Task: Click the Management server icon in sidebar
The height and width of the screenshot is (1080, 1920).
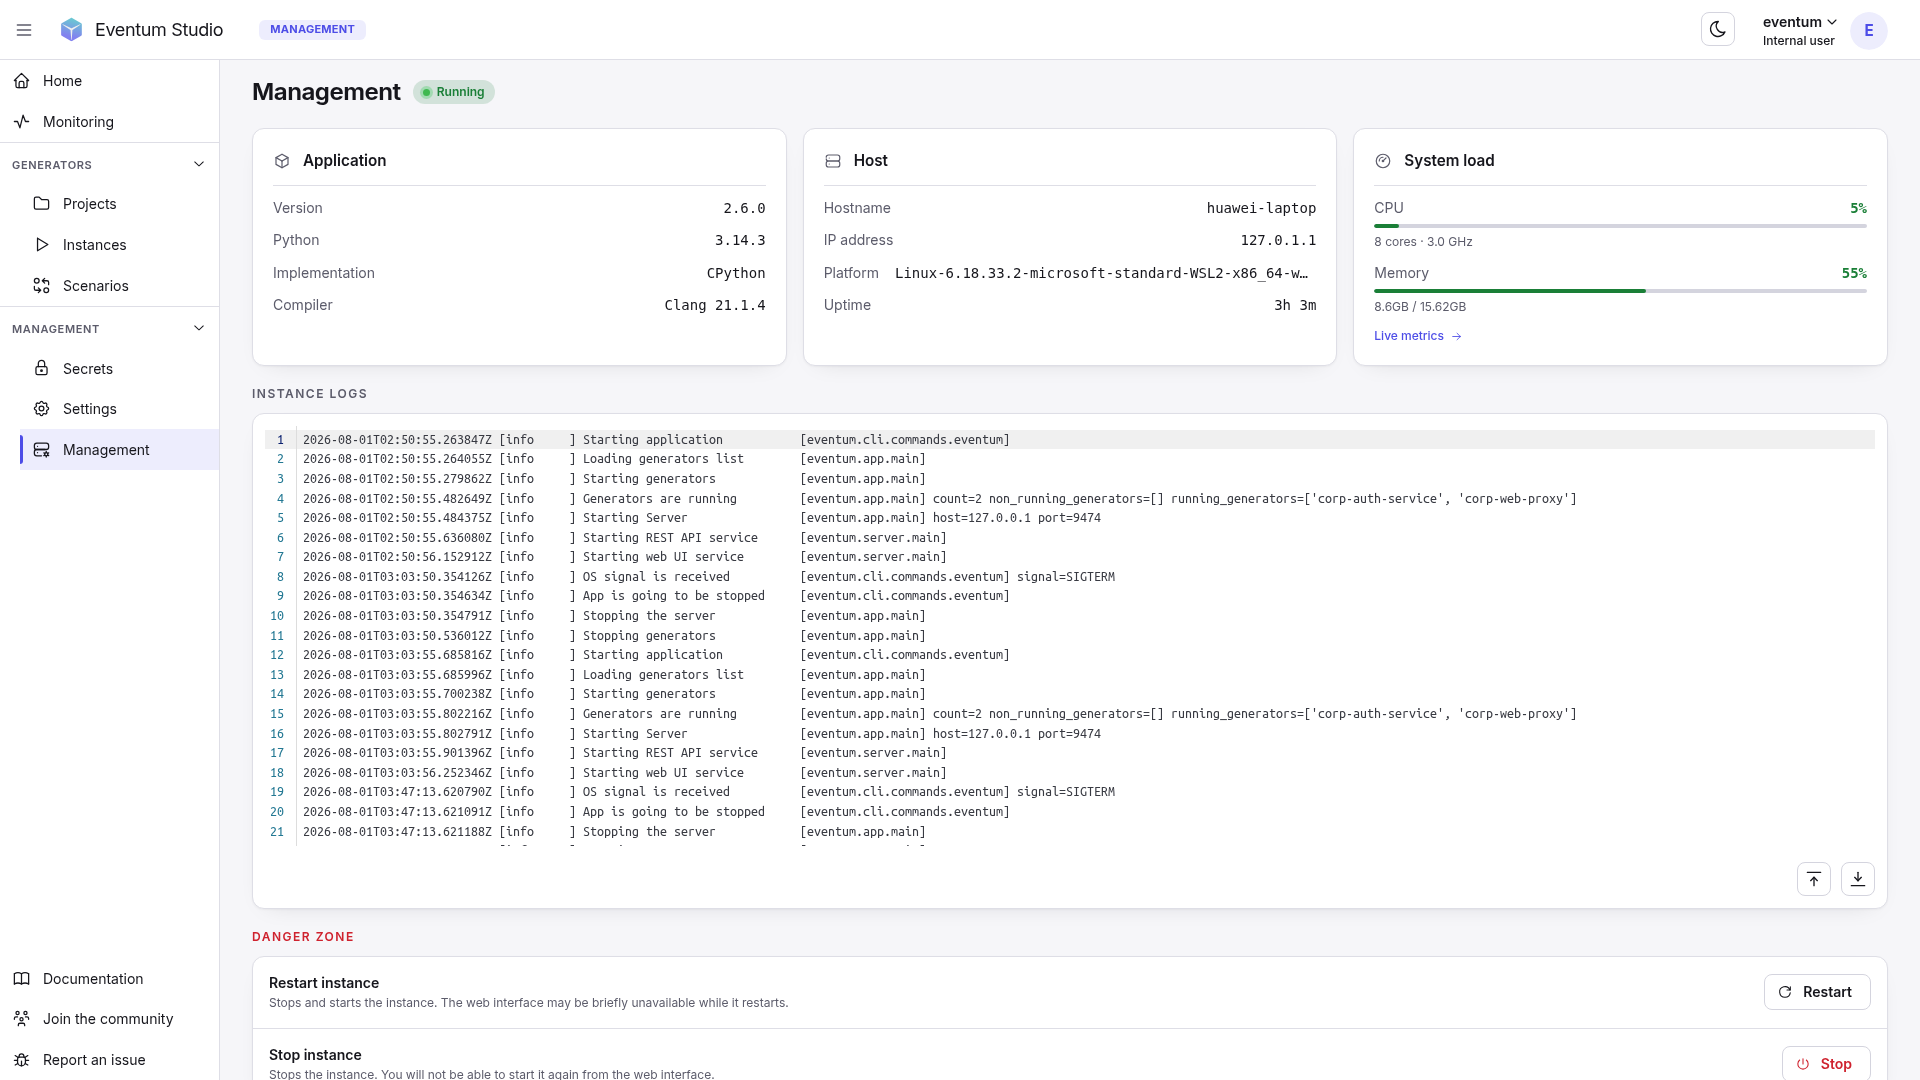Action: tap(41, 450)
